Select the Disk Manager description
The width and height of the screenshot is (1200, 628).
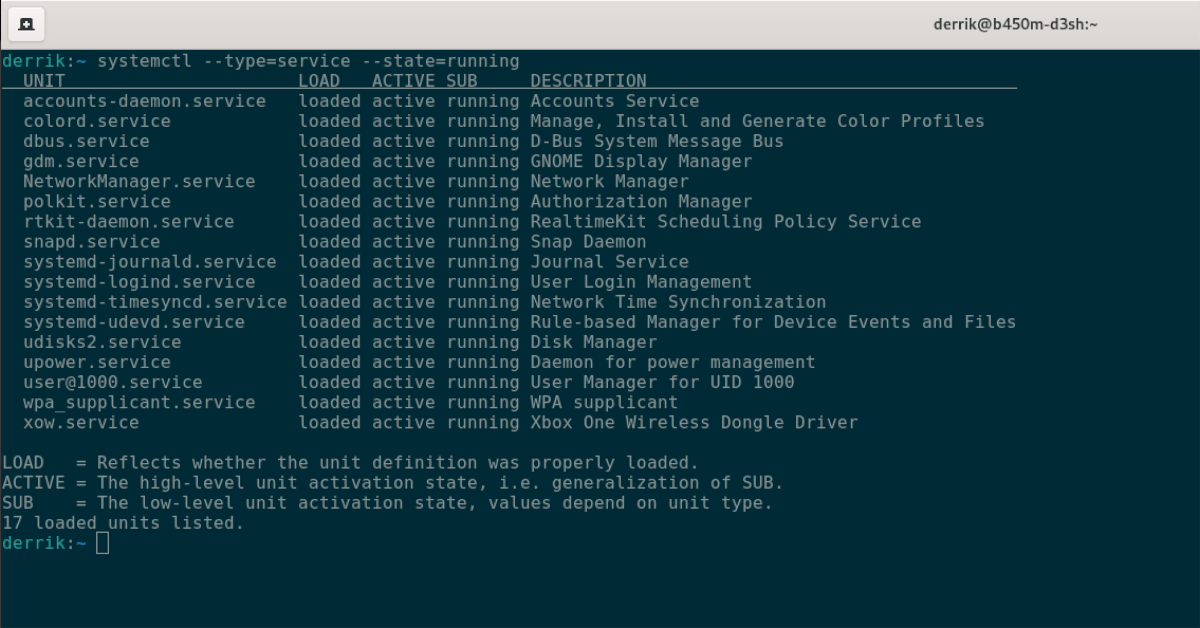click(594, 342)
